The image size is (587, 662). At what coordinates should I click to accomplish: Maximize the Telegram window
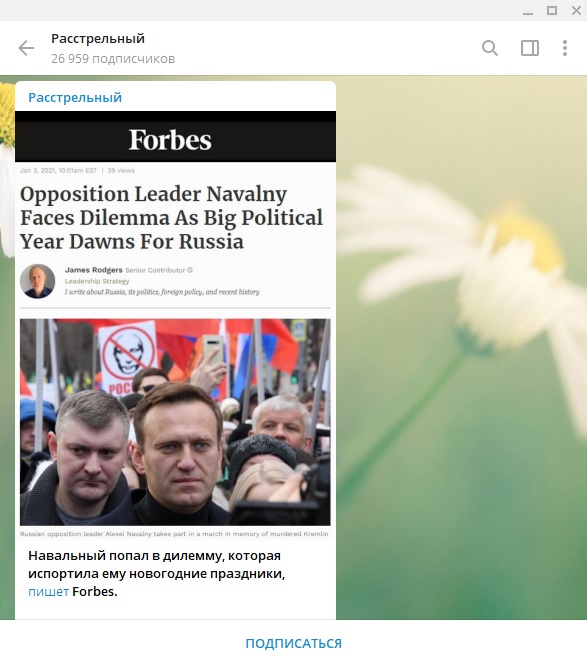click(x=552, y=11)
